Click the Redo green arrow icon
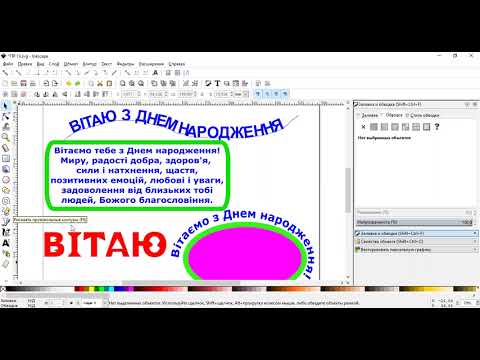Viewport: 480px width, 360px height. [78, 83]
